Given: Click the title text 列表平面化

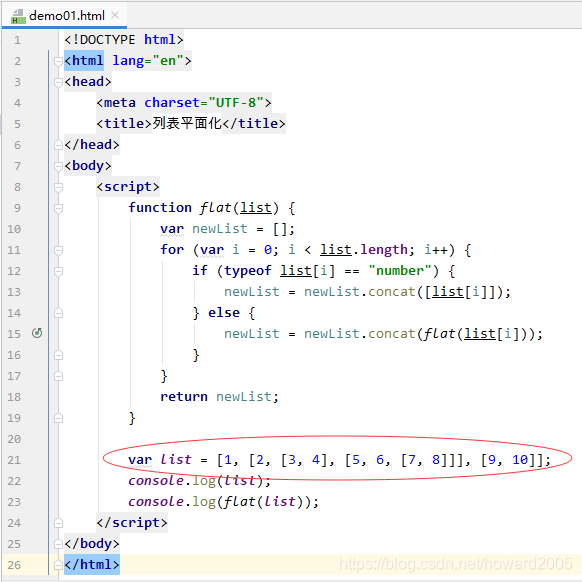Looking at the screenshot, I should [x=187, y=123].
